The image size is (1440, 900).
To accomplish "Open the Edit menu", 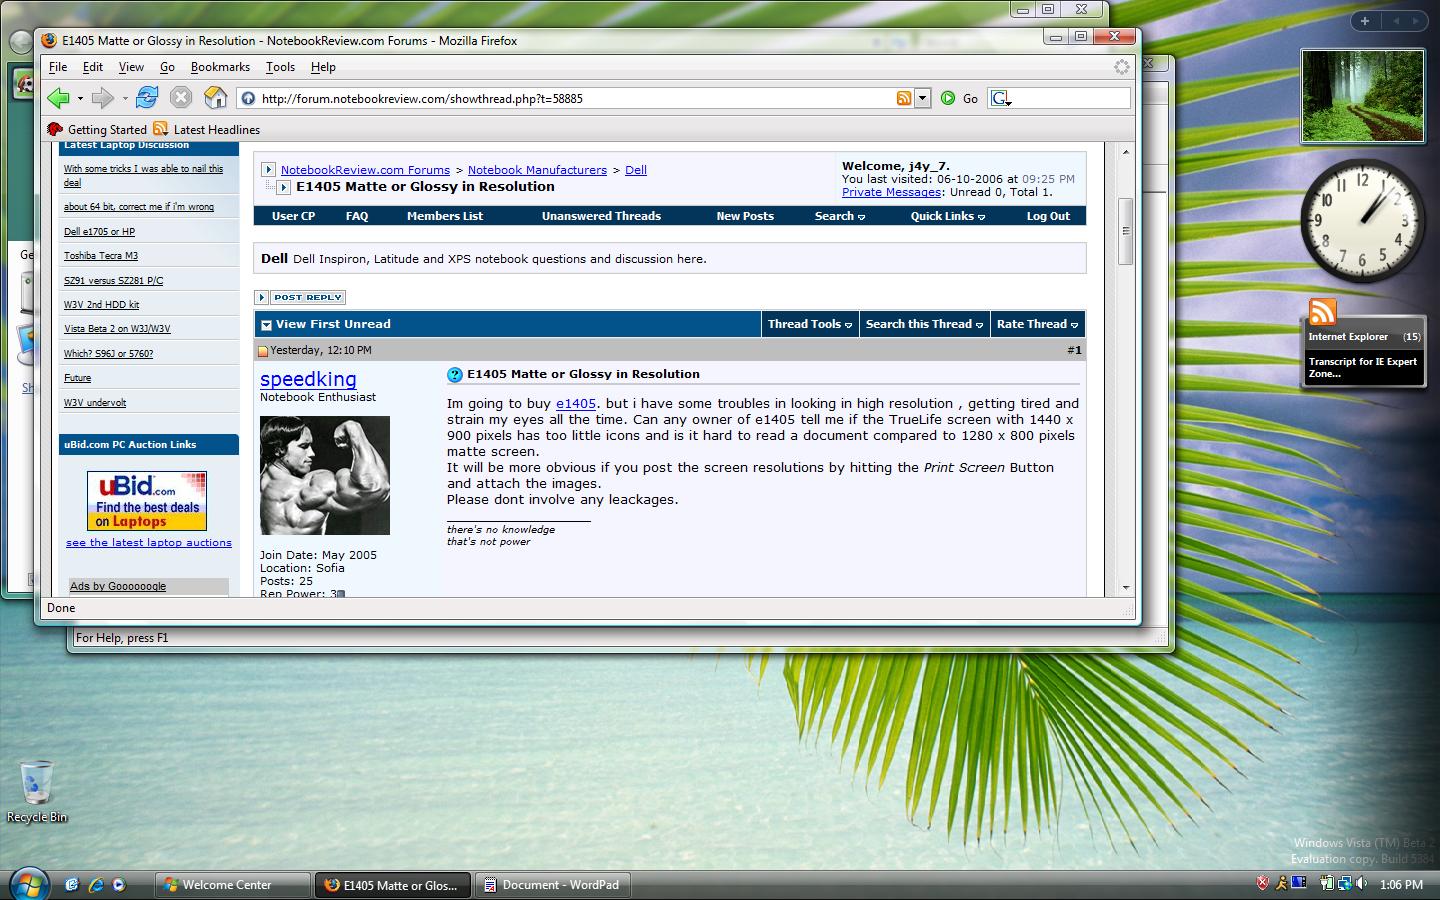I will (x=93, y=67).
